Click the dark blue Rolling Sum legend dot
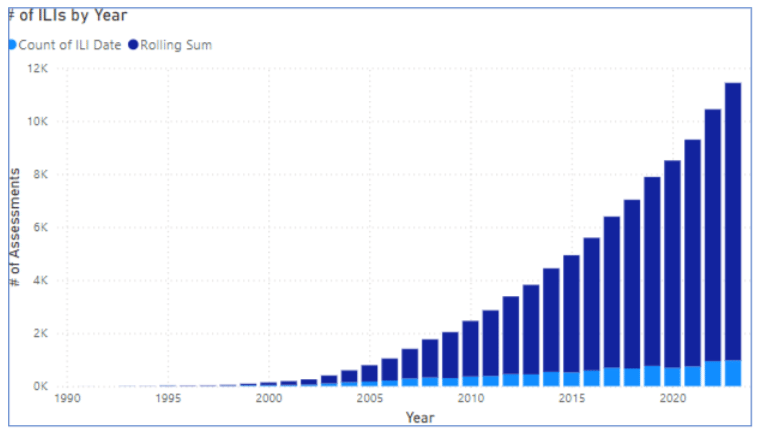769x436 pixels. pos(133,45)
